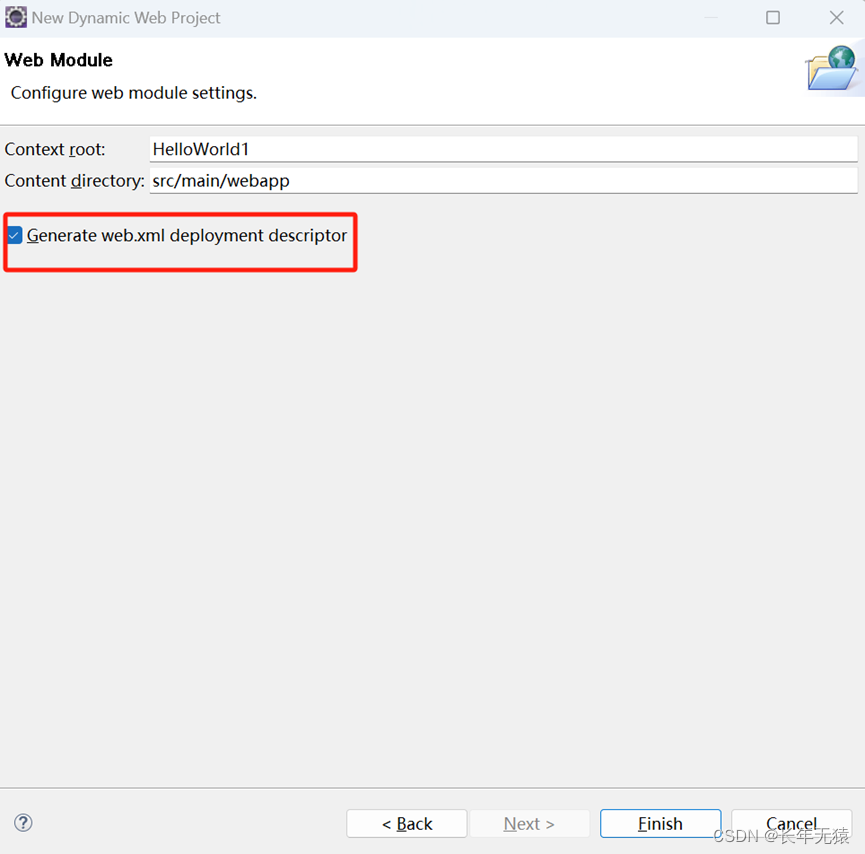Image resolution: width=865 pixels, height=854 pixels.
Task: Click 'Configure web module settings.' description text
Action: pos(134,93)
